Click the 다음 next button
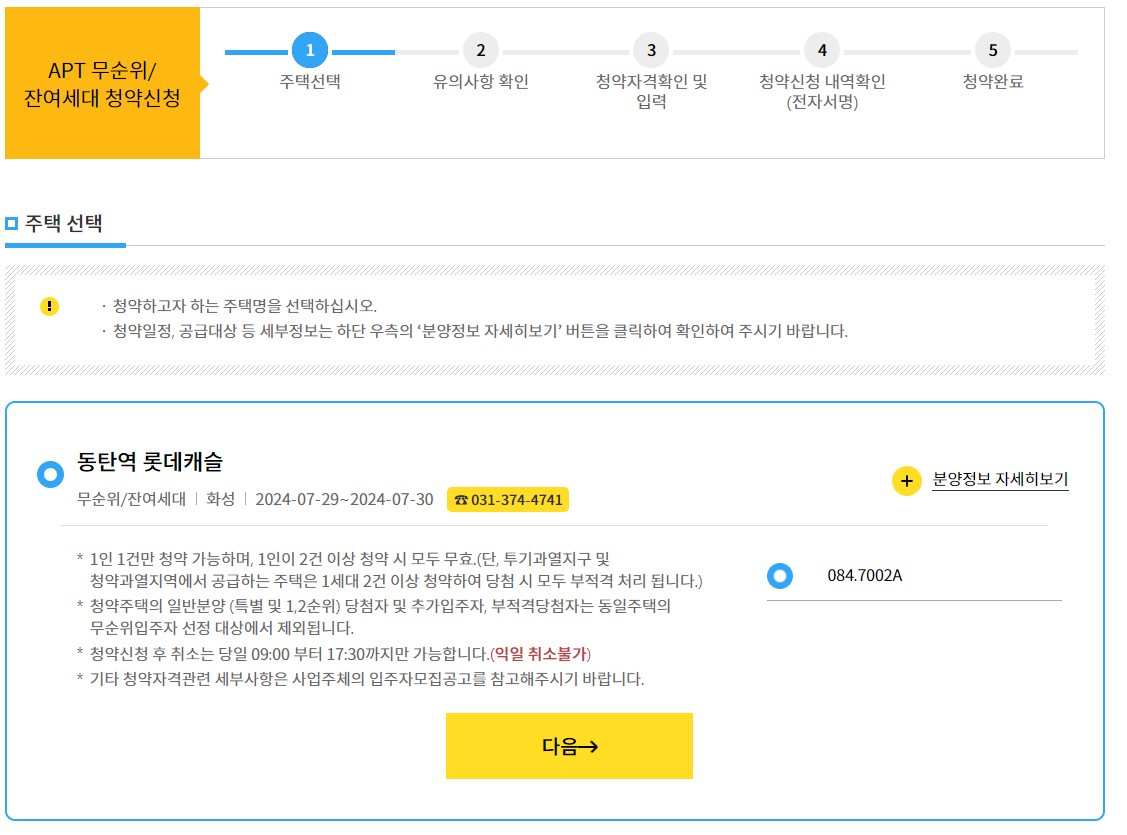The image size is (1127, 835). click(x=569, y=746)
